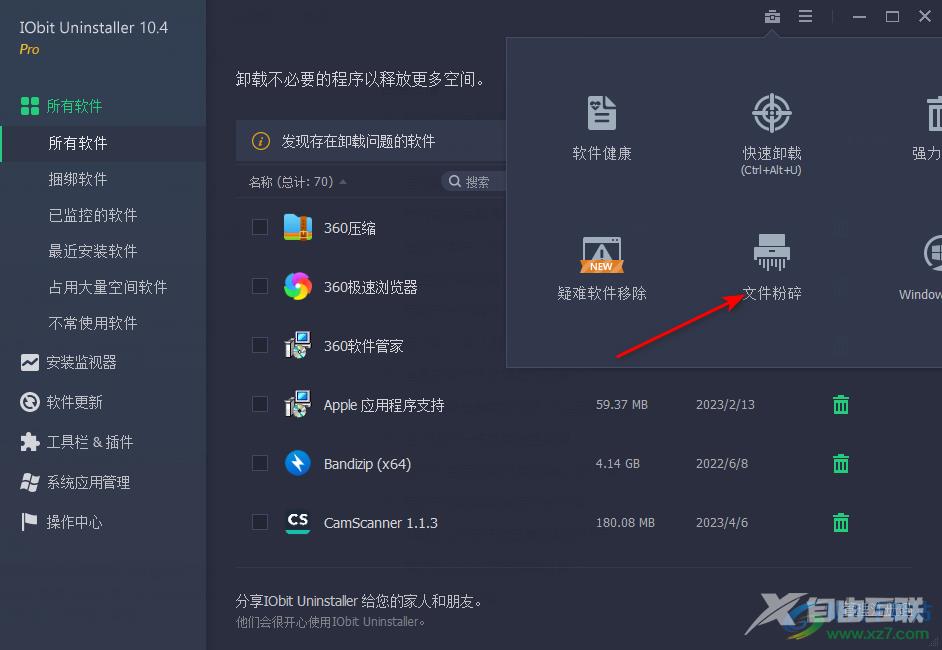Click the CamScanner app icon
942x650 pixels.
(297, 522)
